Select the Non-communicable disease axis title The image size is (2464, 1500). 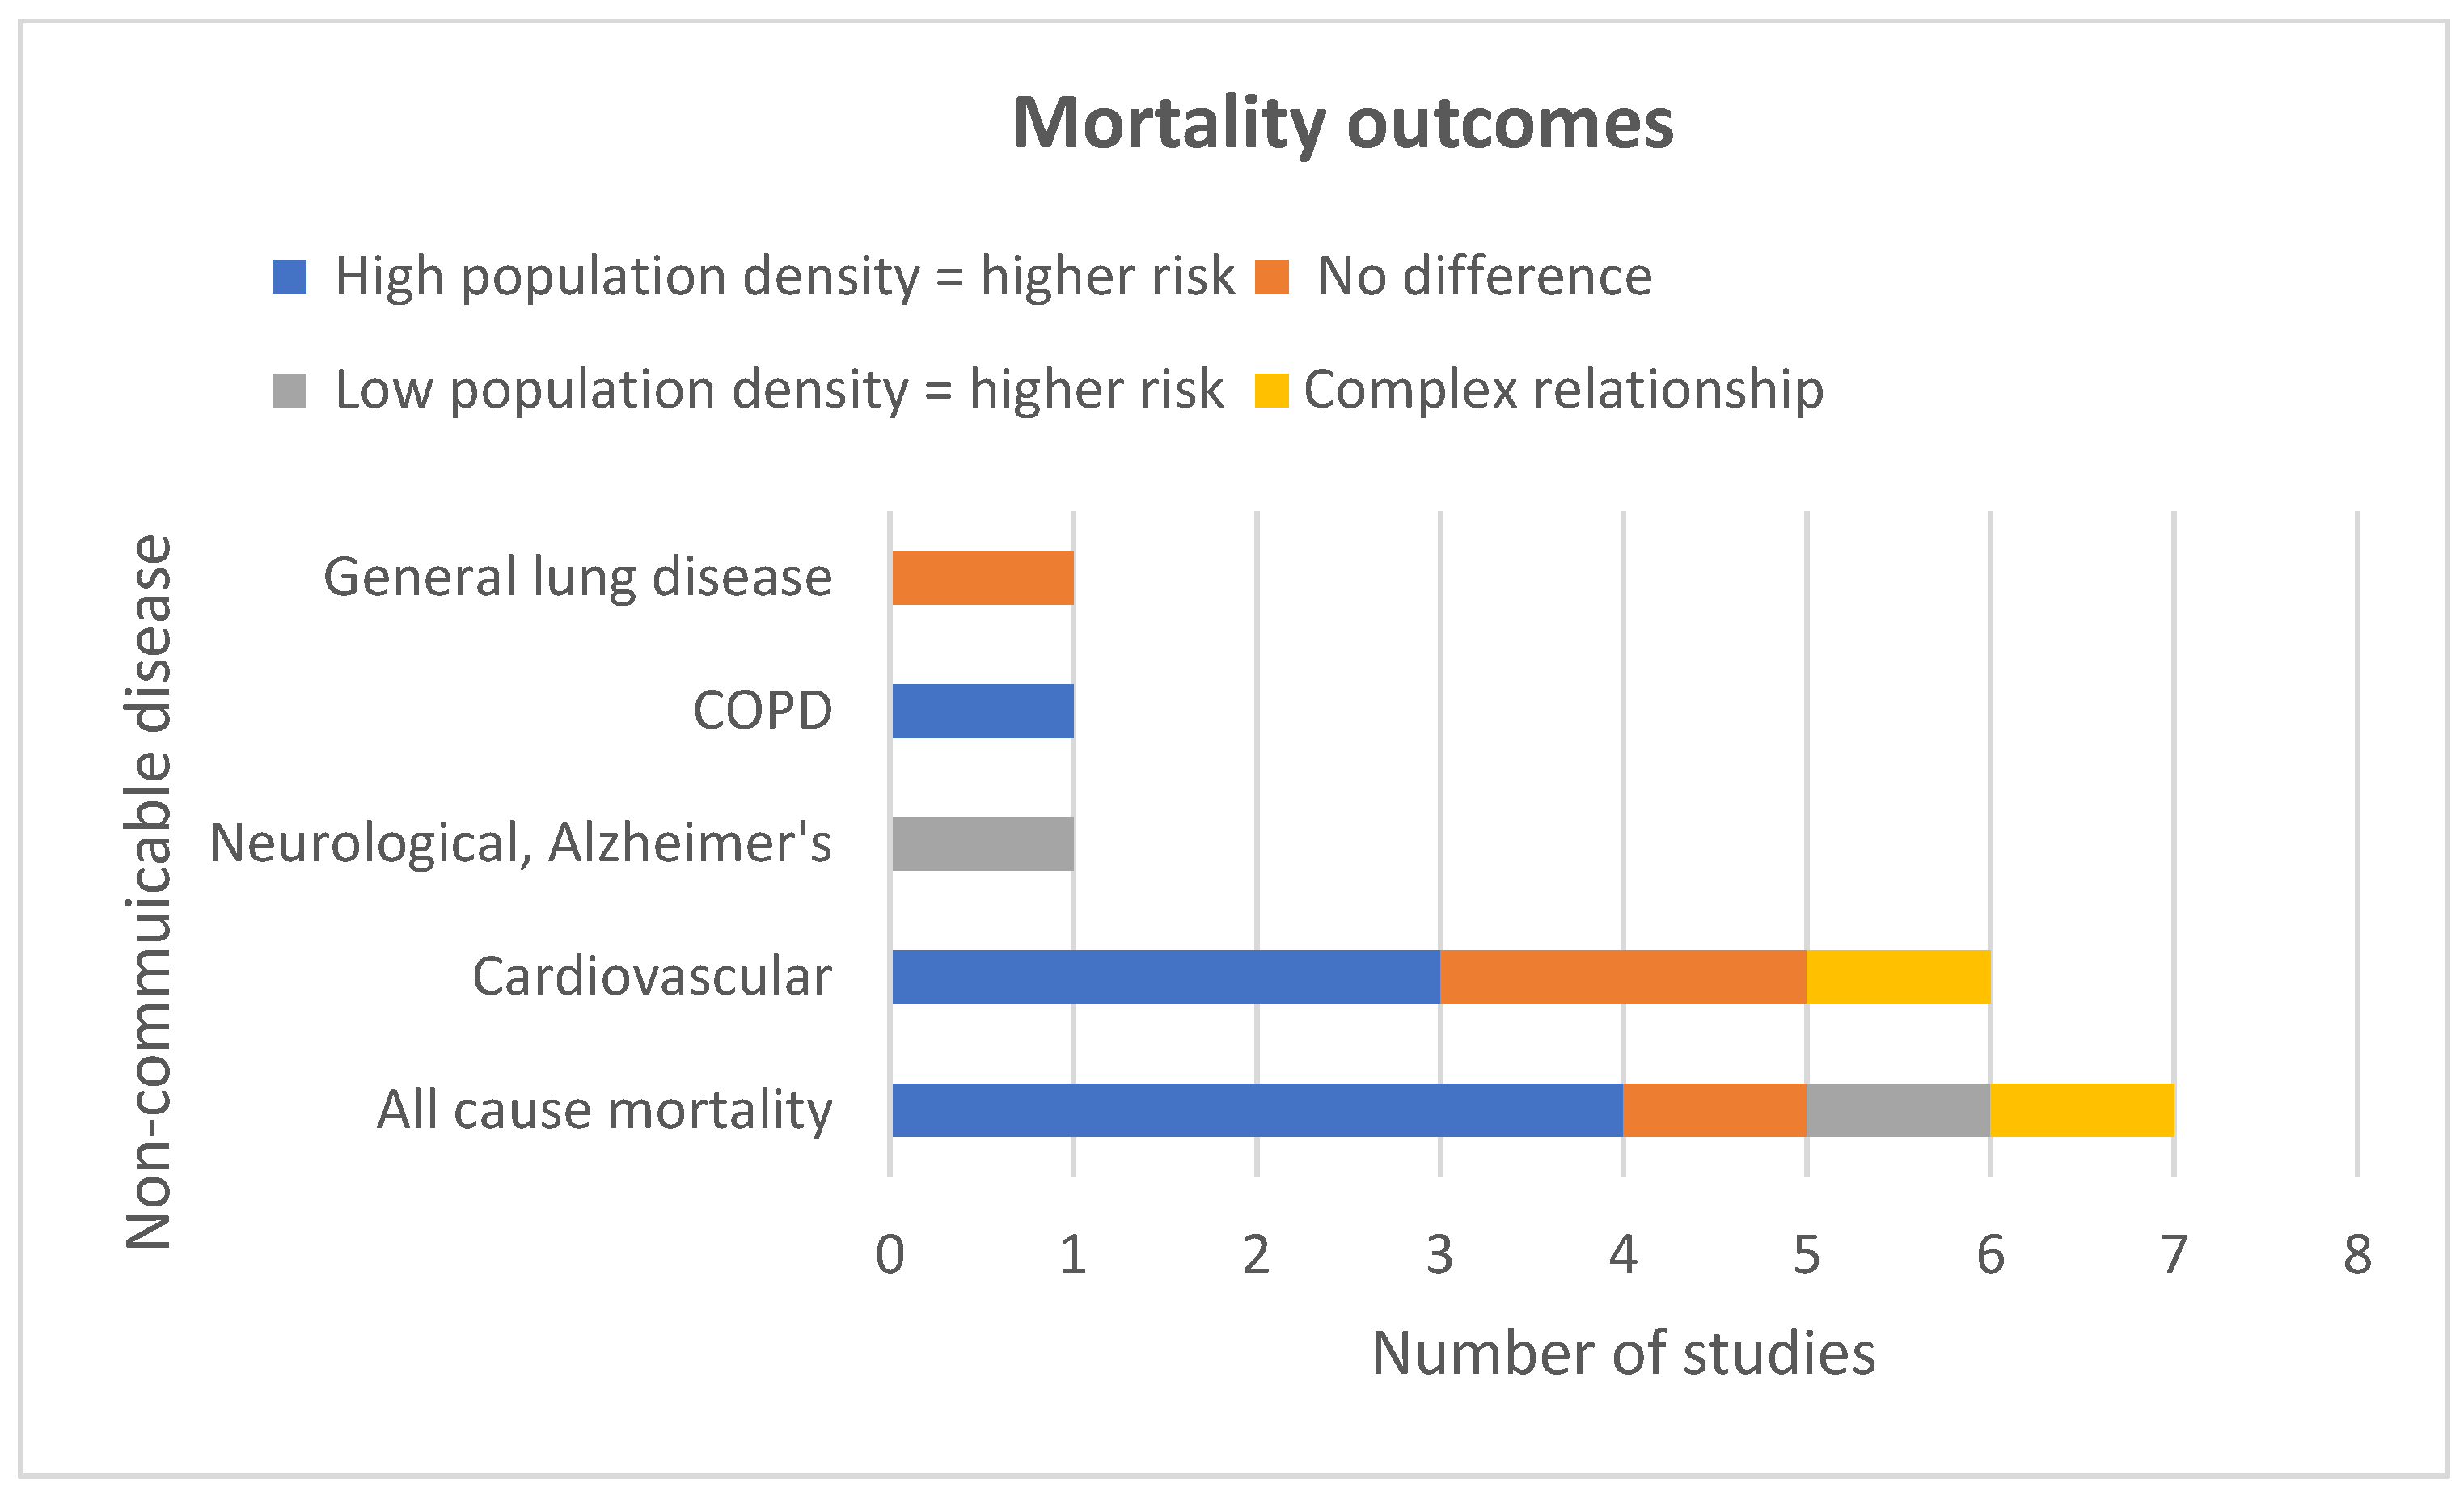pyautogui.click(x=149, y=892)
